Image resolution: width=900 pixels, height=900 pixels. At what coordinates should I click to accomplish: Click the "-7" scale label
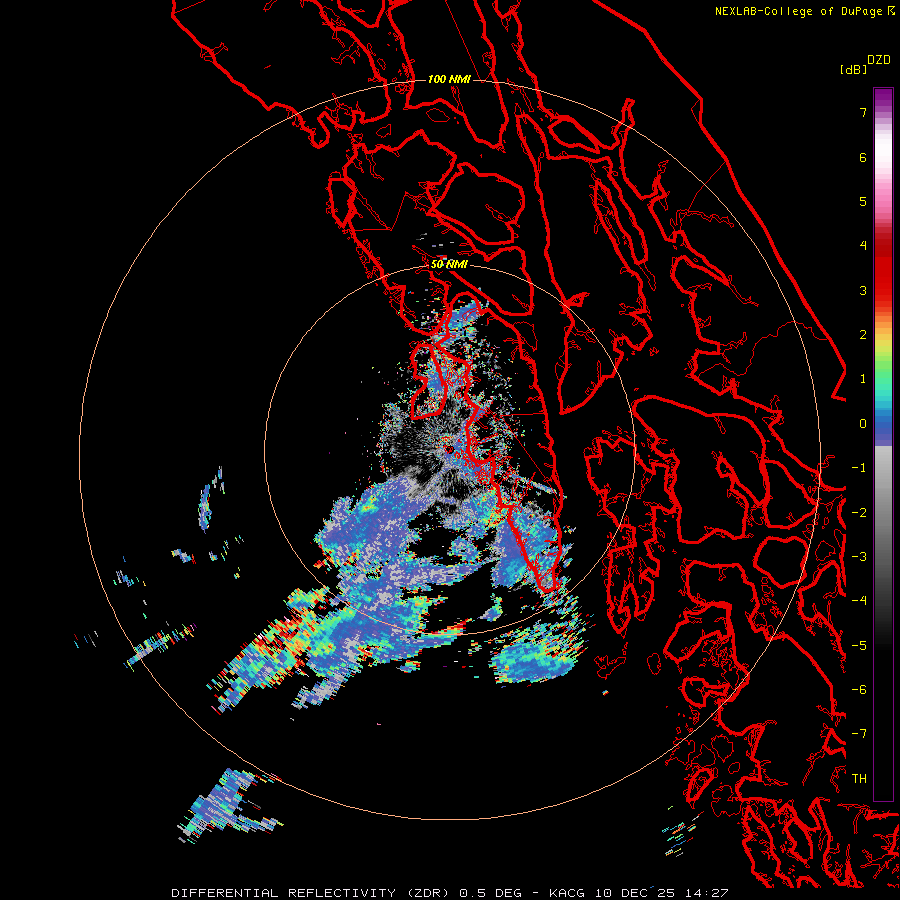pyautogui.click(x=859, y=734)
